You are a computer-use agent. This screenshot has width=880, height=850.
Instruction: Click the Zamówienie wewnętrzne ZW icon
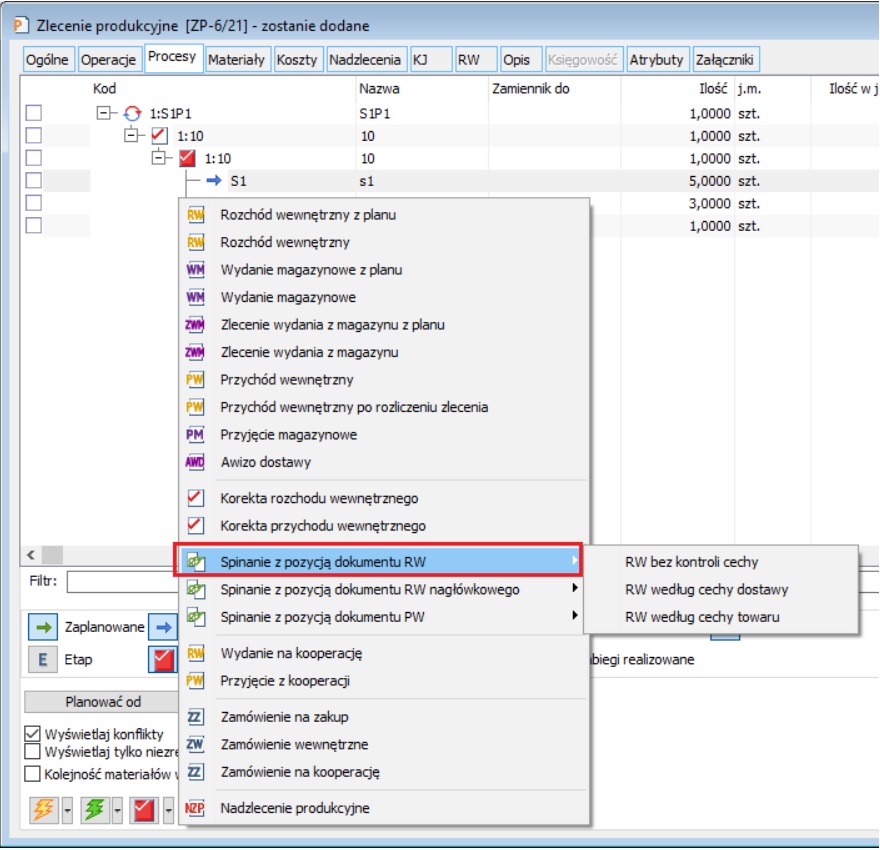coord(196,745)
